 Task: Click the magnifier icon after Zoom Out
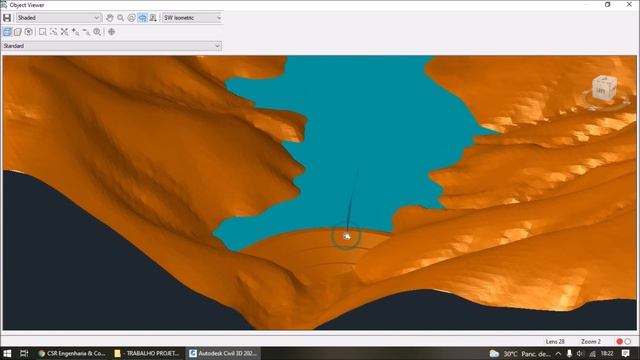click(97, 31)
